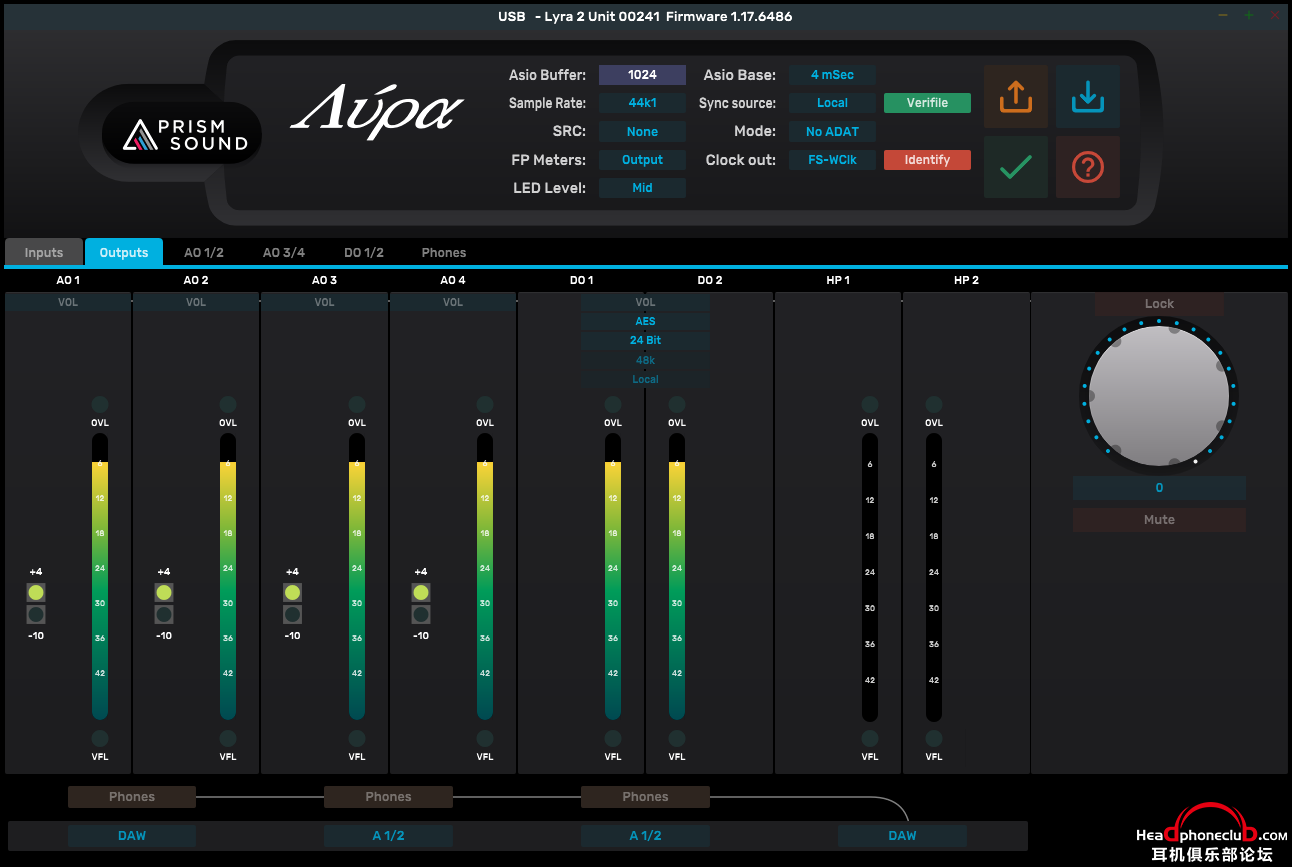Set AO 2 level to +4
Image resolution: width=1292 pixels, height=867 pixels.
(164, 592)
